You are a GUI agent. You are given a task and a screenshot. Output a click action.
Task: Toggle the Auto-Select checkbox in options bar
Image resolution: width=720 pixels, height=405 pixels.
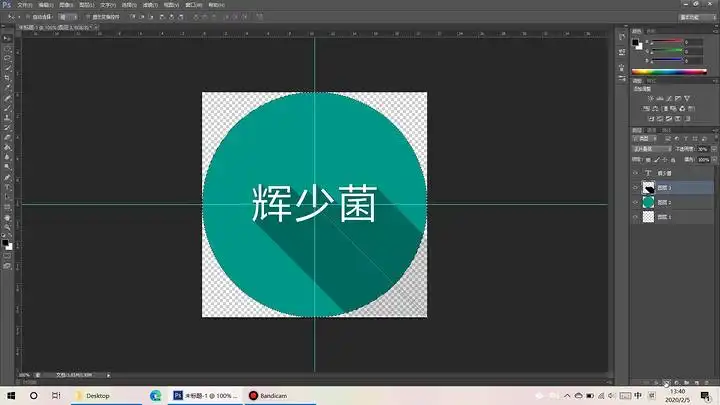pos(31,18)
